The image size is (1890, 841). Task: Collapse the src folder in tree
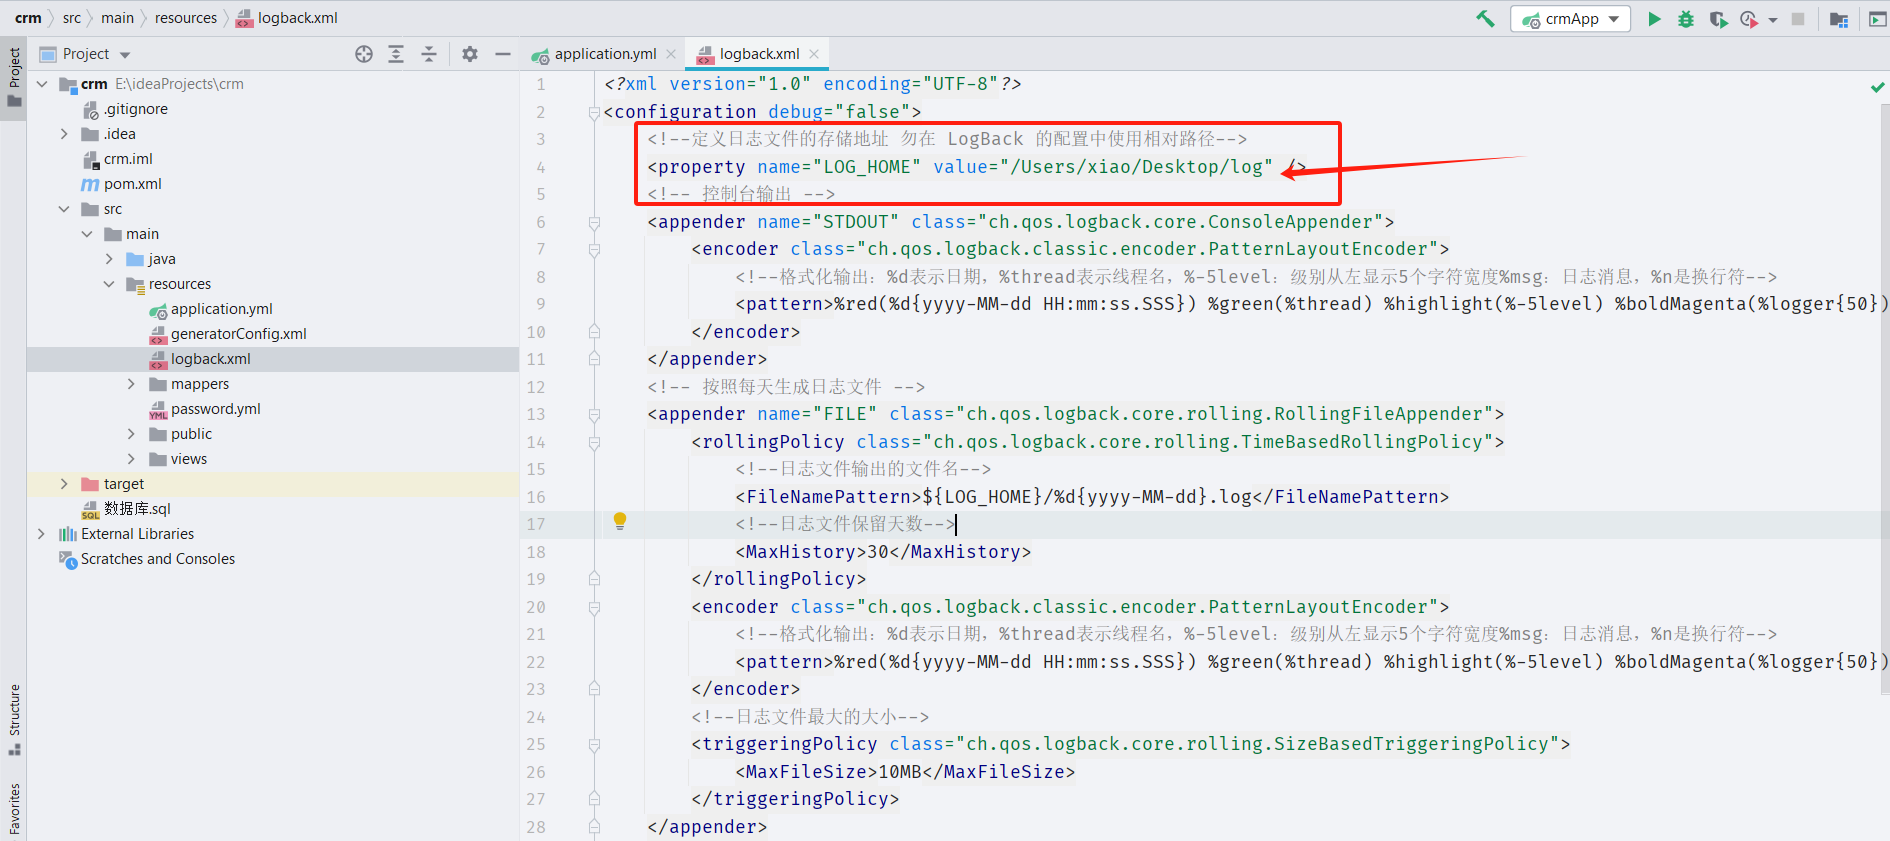click(x=64, y=209)
